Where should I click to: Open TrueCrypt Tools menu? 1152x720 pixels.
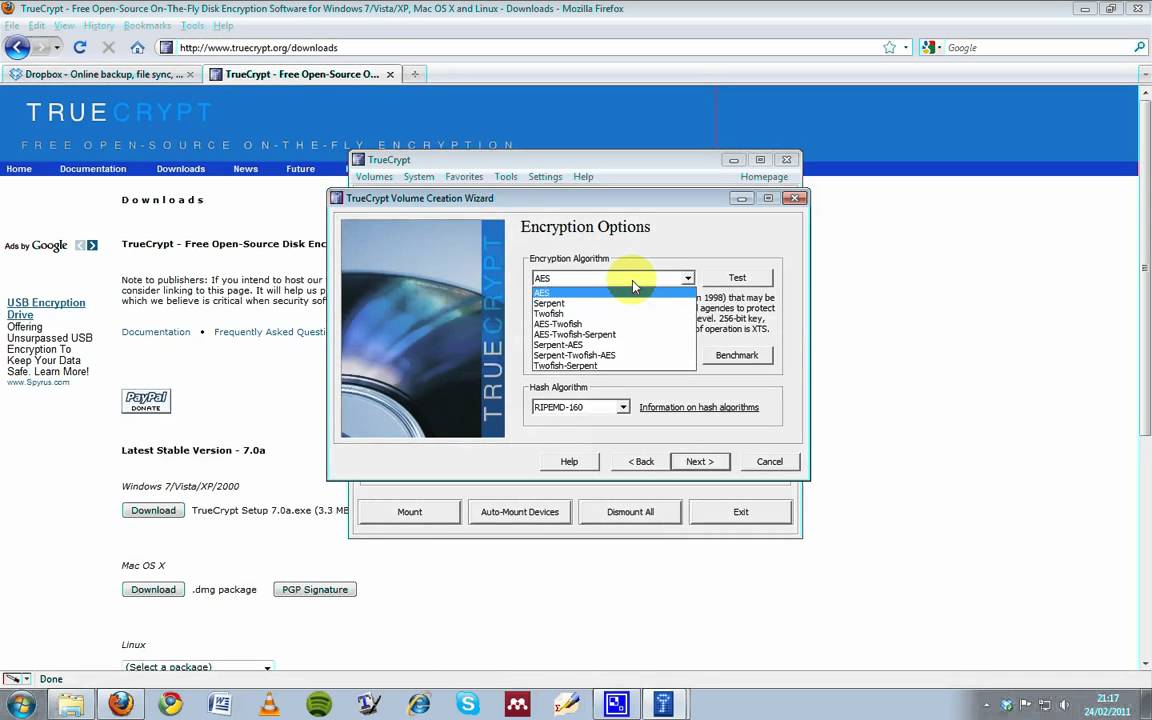[505, 177]
